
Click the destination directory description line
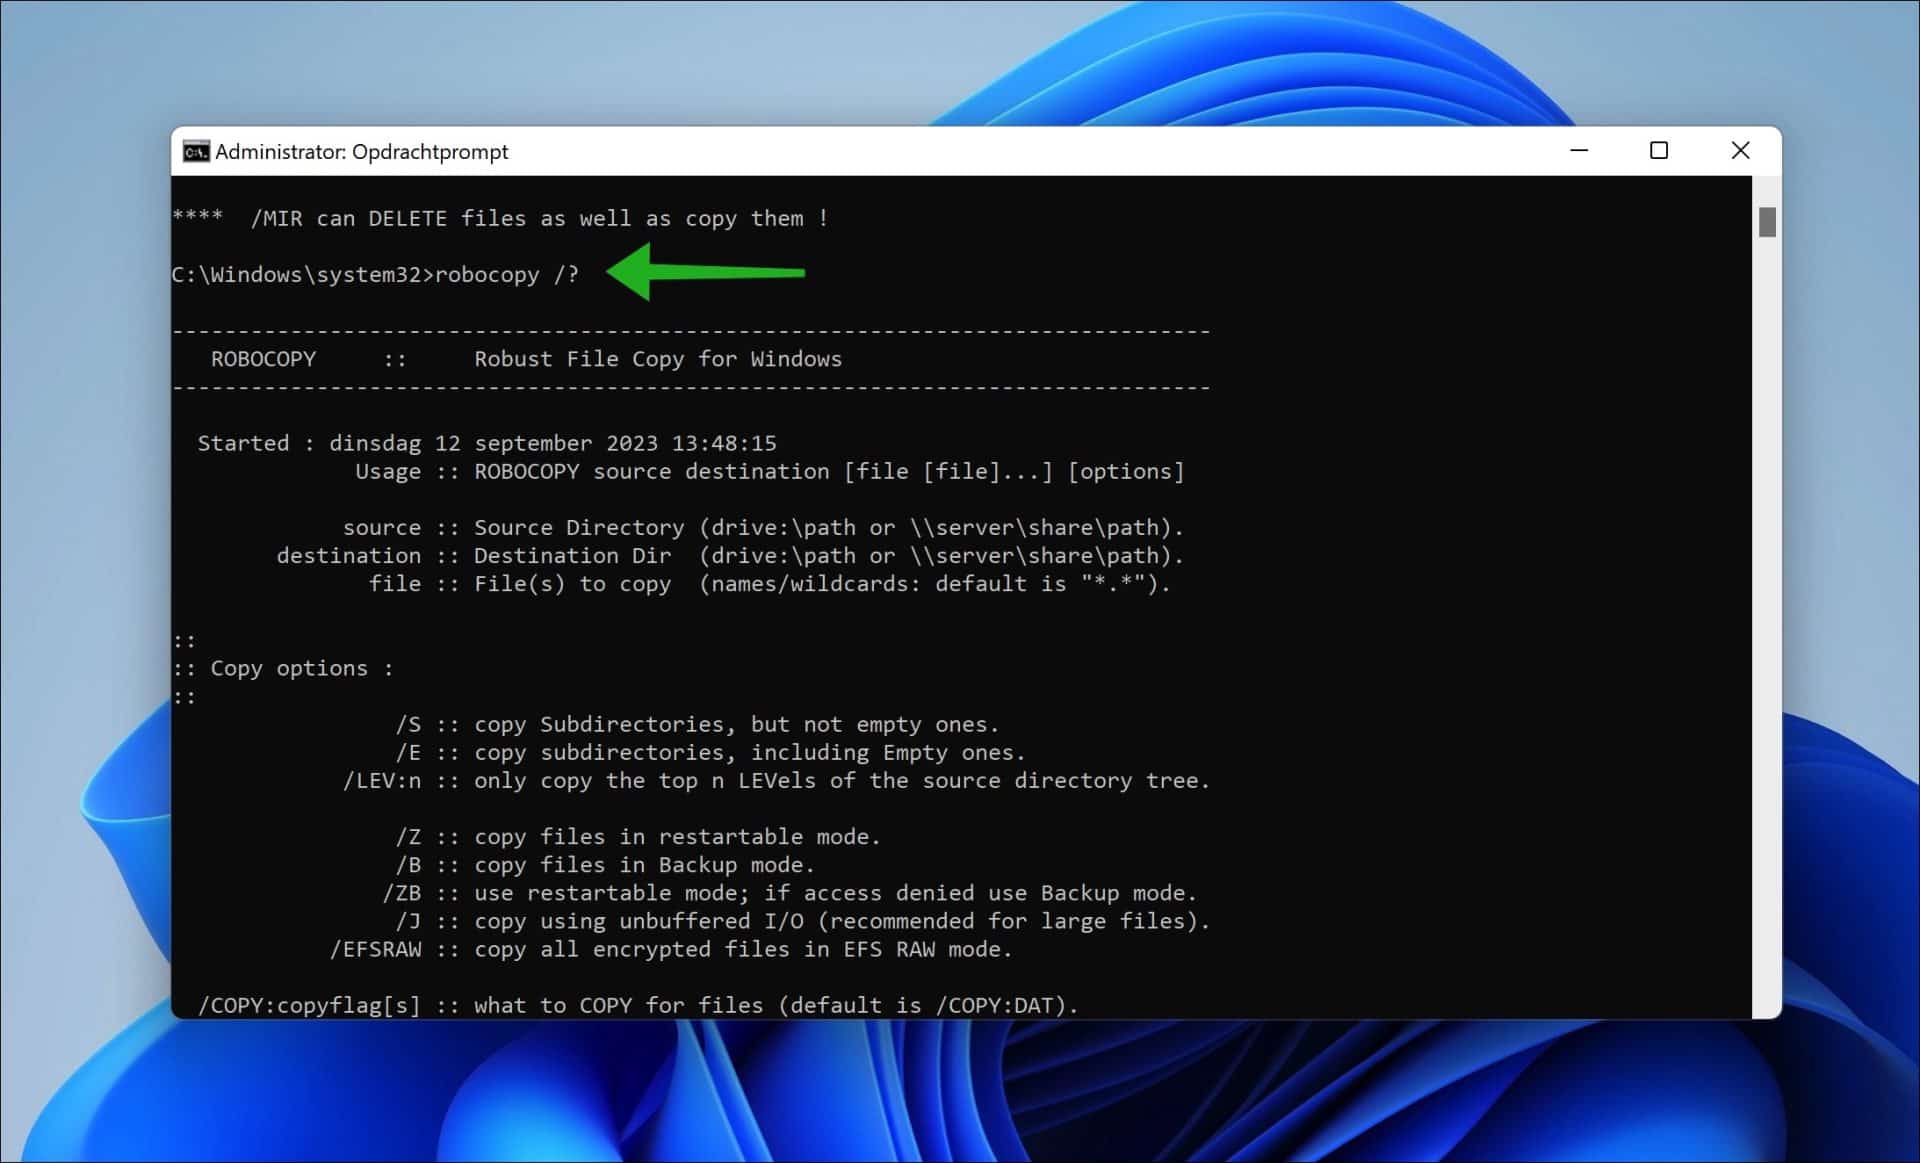pyautogui.click(x=730, y=555)
